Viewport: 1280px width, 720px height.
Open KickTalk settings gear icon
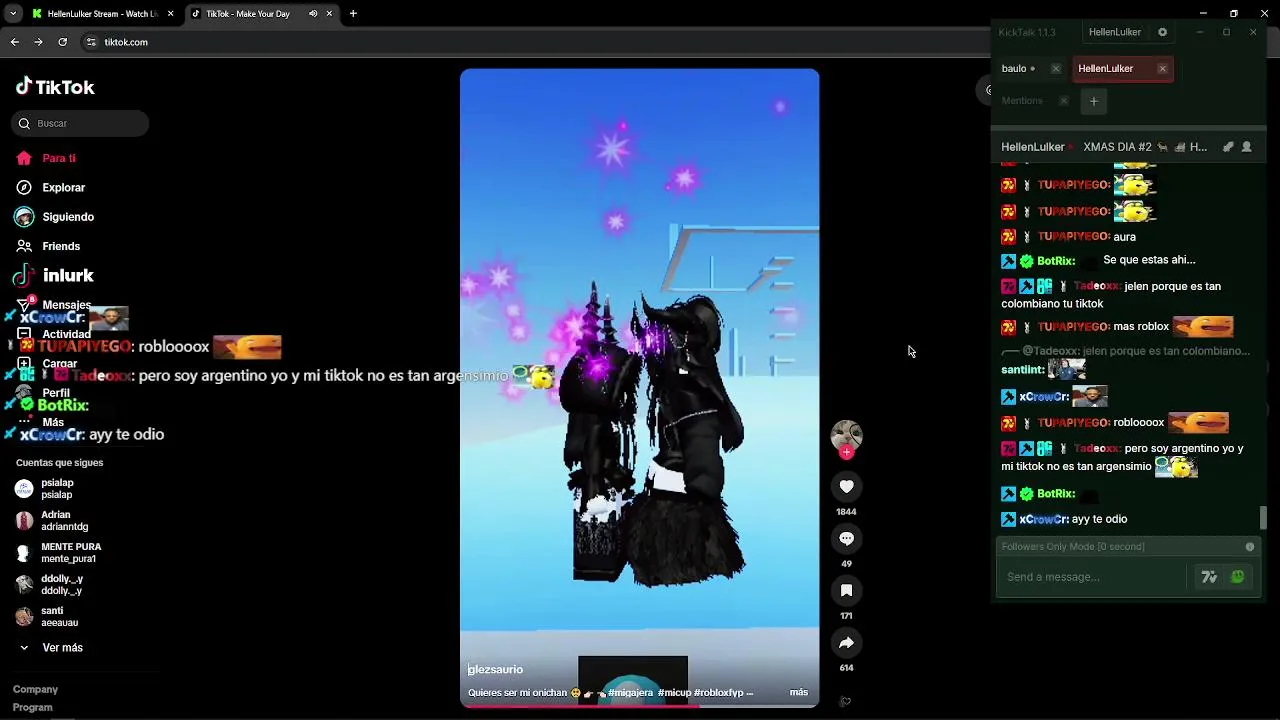pos(1162,32)
